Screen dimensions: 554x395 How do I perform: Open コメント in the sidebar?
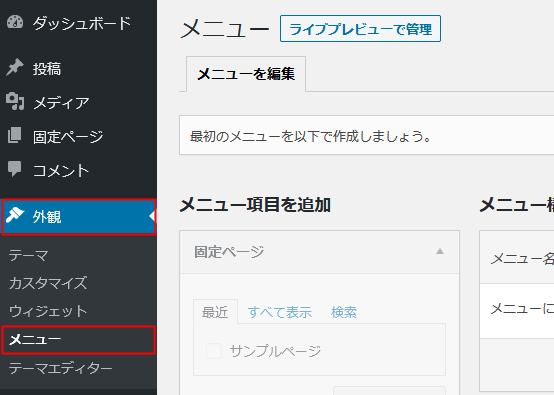61,171
